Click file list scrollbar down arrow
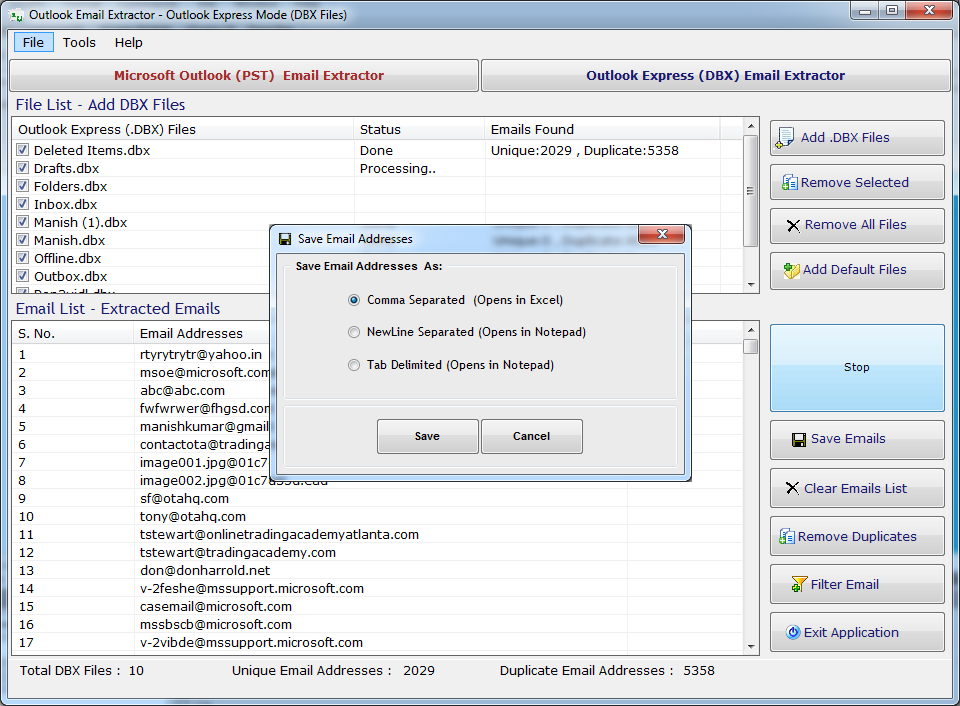The width and height of the screenshot is (960, 706). (751, 285)
